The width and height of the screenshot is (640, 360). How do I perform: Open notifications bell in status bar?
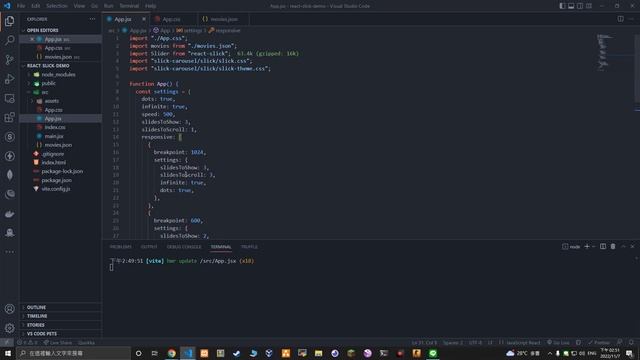coord(631,342)
